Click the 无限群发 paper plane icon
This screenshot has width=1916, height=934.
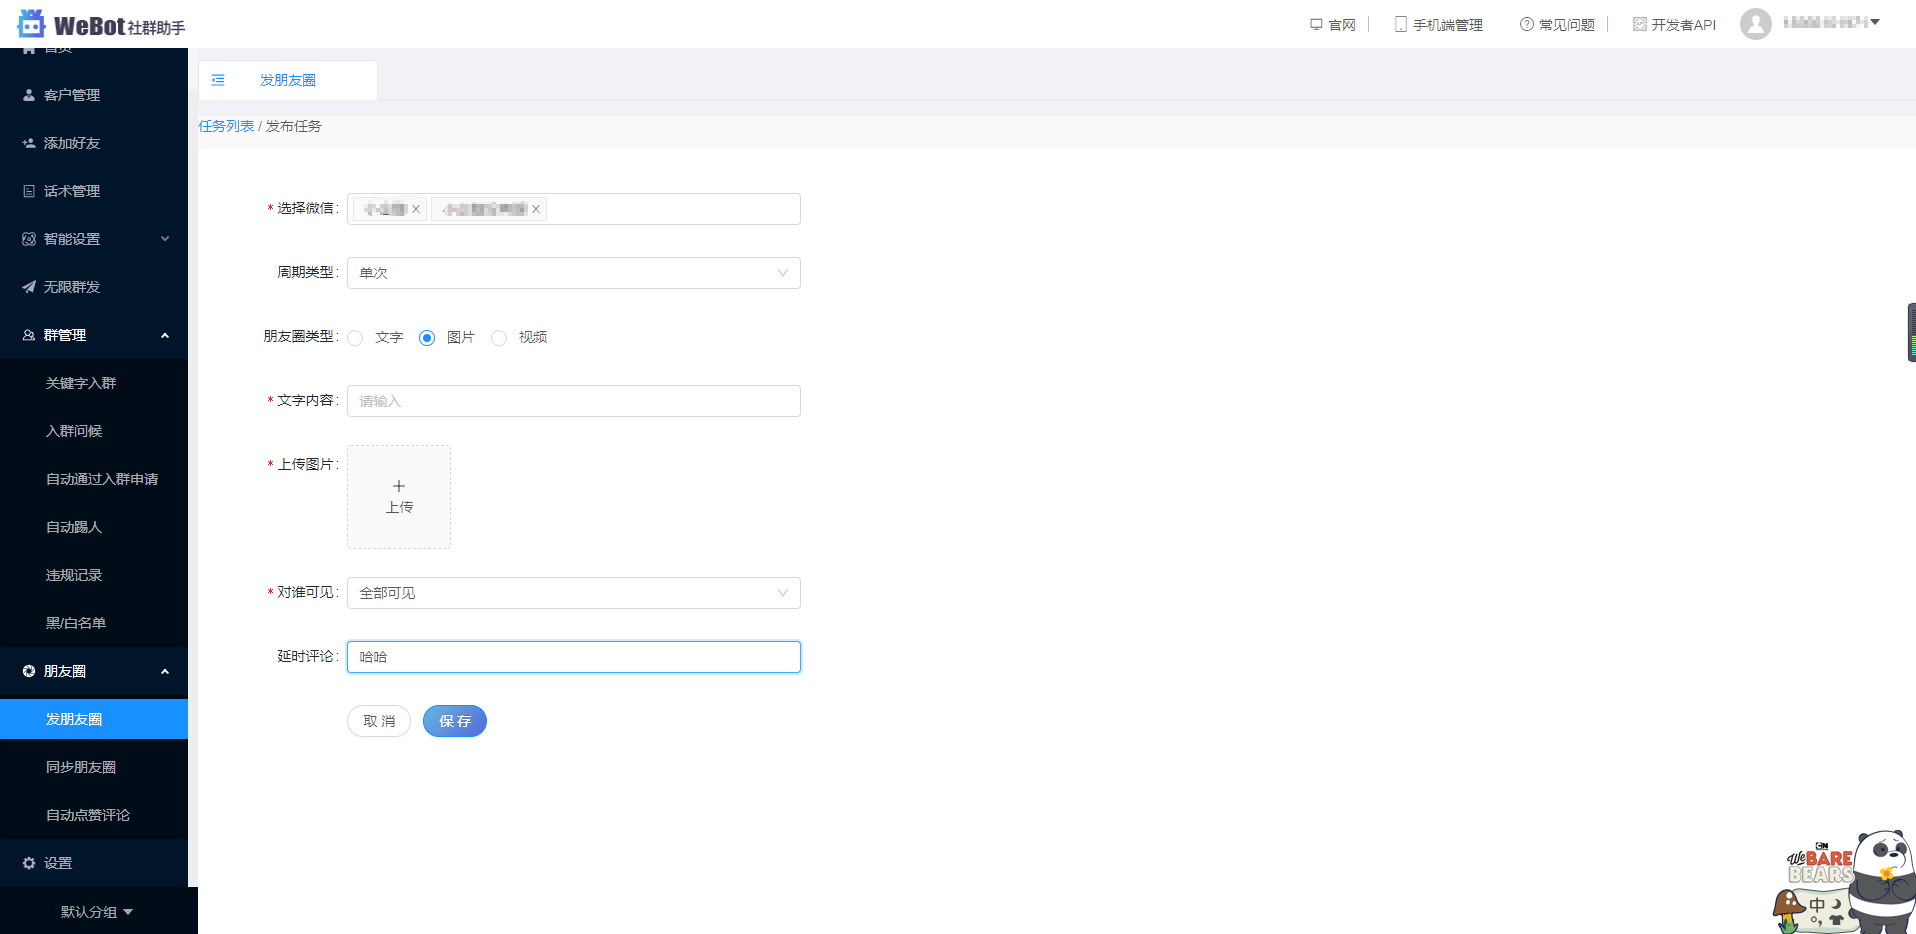point(29,287)
